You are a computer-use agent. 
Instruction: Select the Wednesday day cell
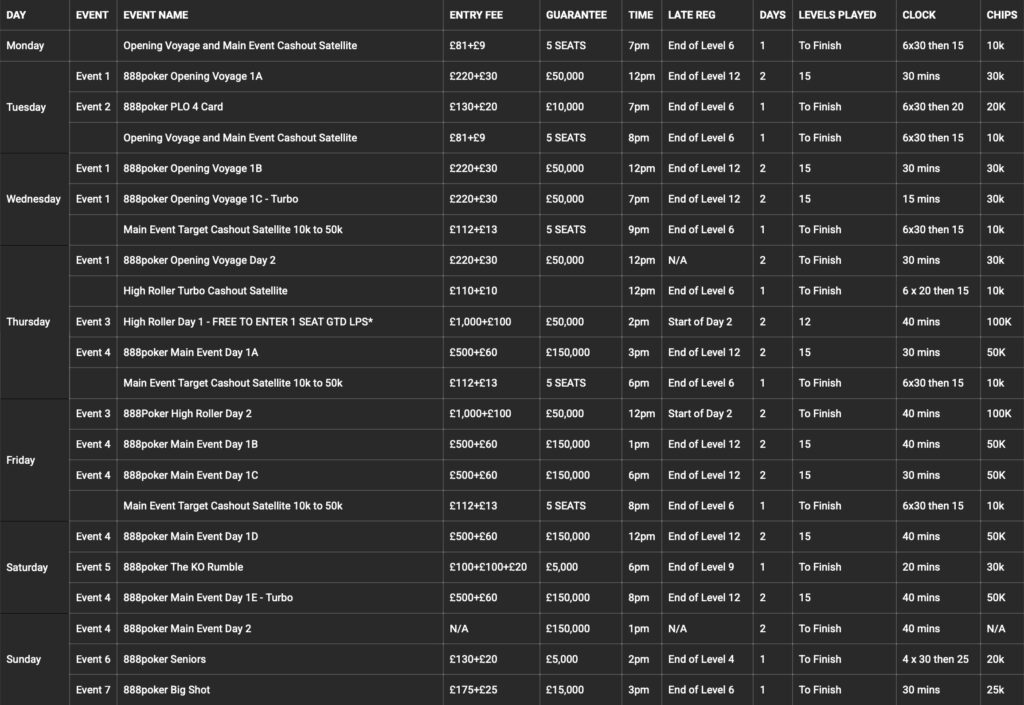pyautogui.click(x=33, y=199)
